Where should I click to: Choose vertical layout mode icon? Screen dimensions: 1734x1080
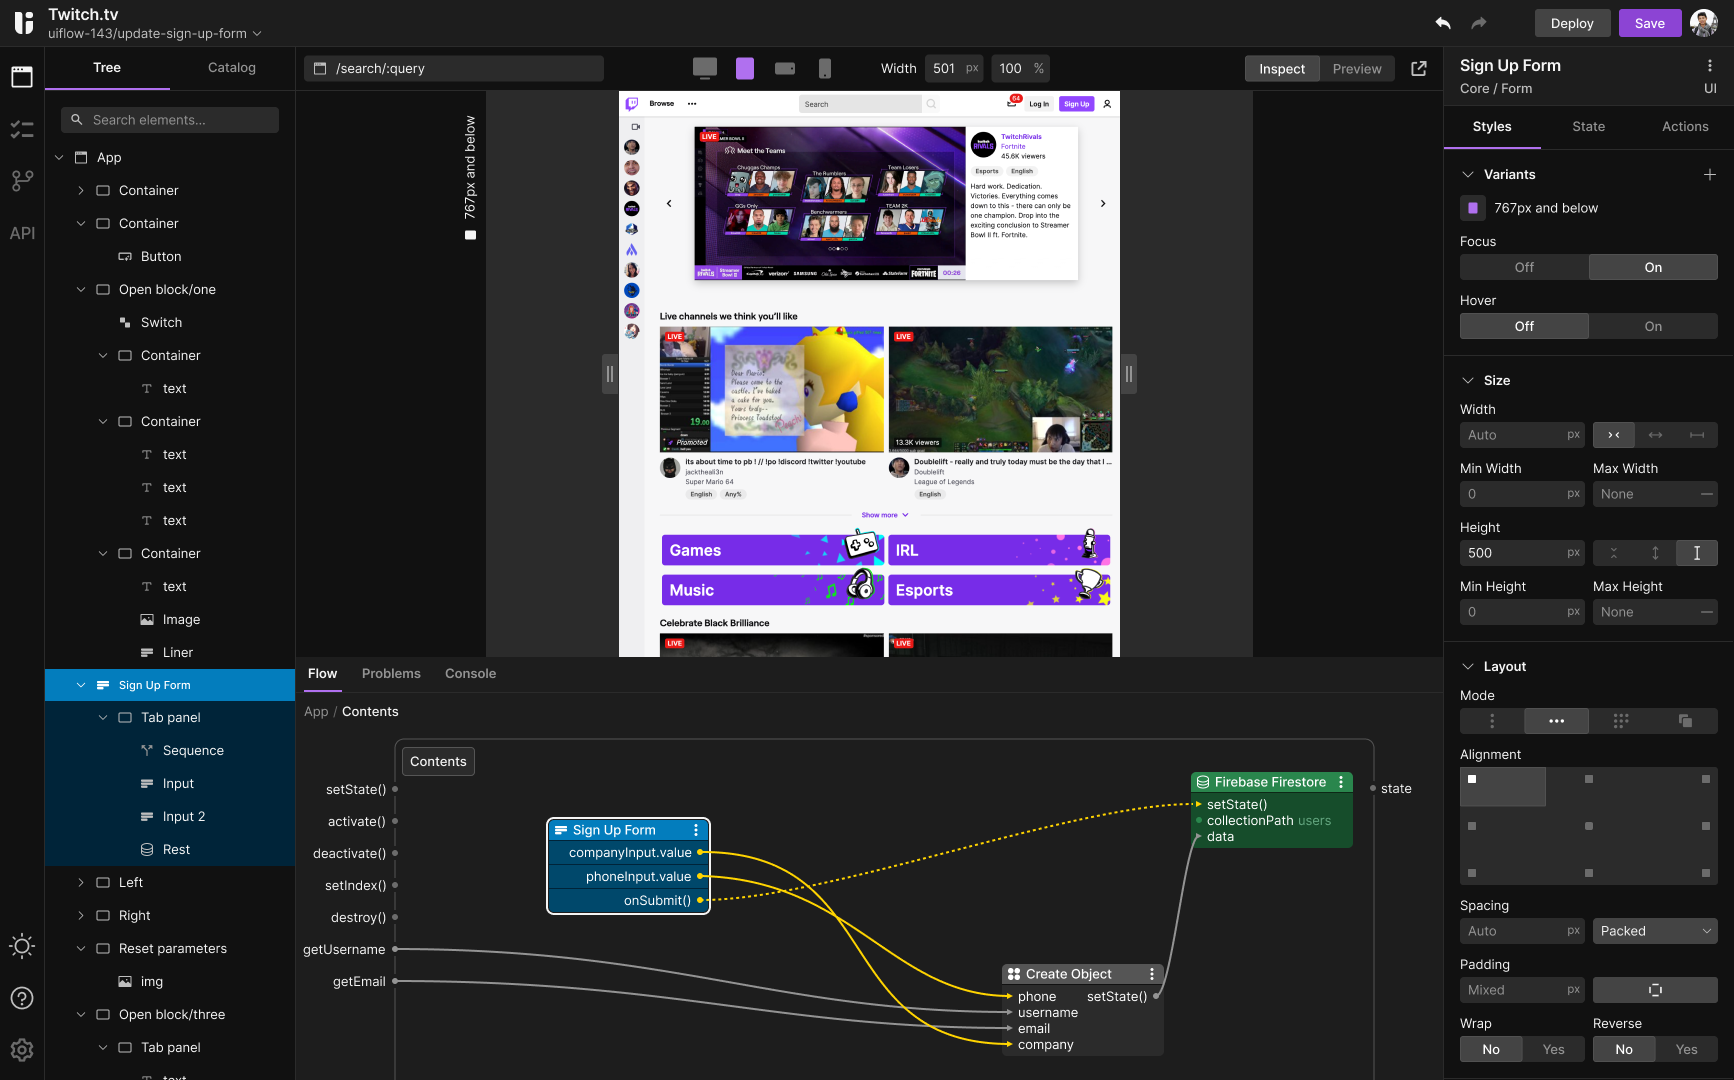click(1492, 721)
